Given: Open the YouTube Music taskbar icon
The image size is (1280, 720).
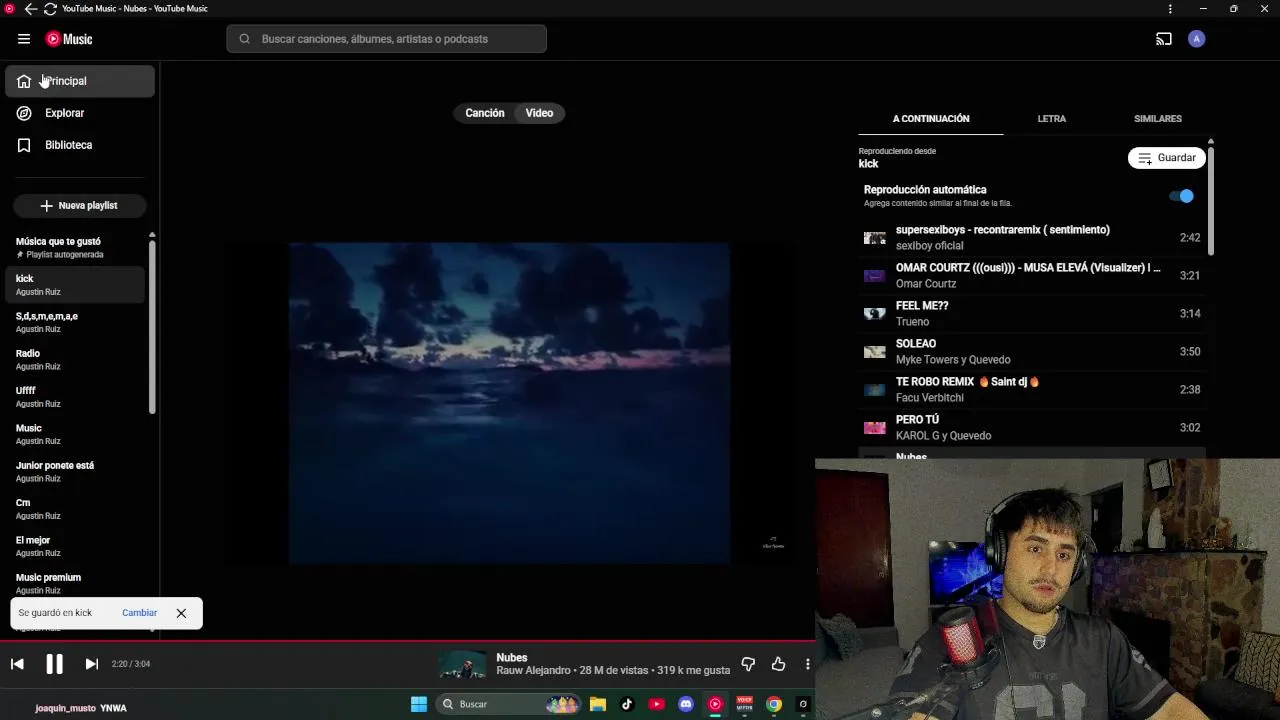Looking at the screenshot, I should [715, 704].
